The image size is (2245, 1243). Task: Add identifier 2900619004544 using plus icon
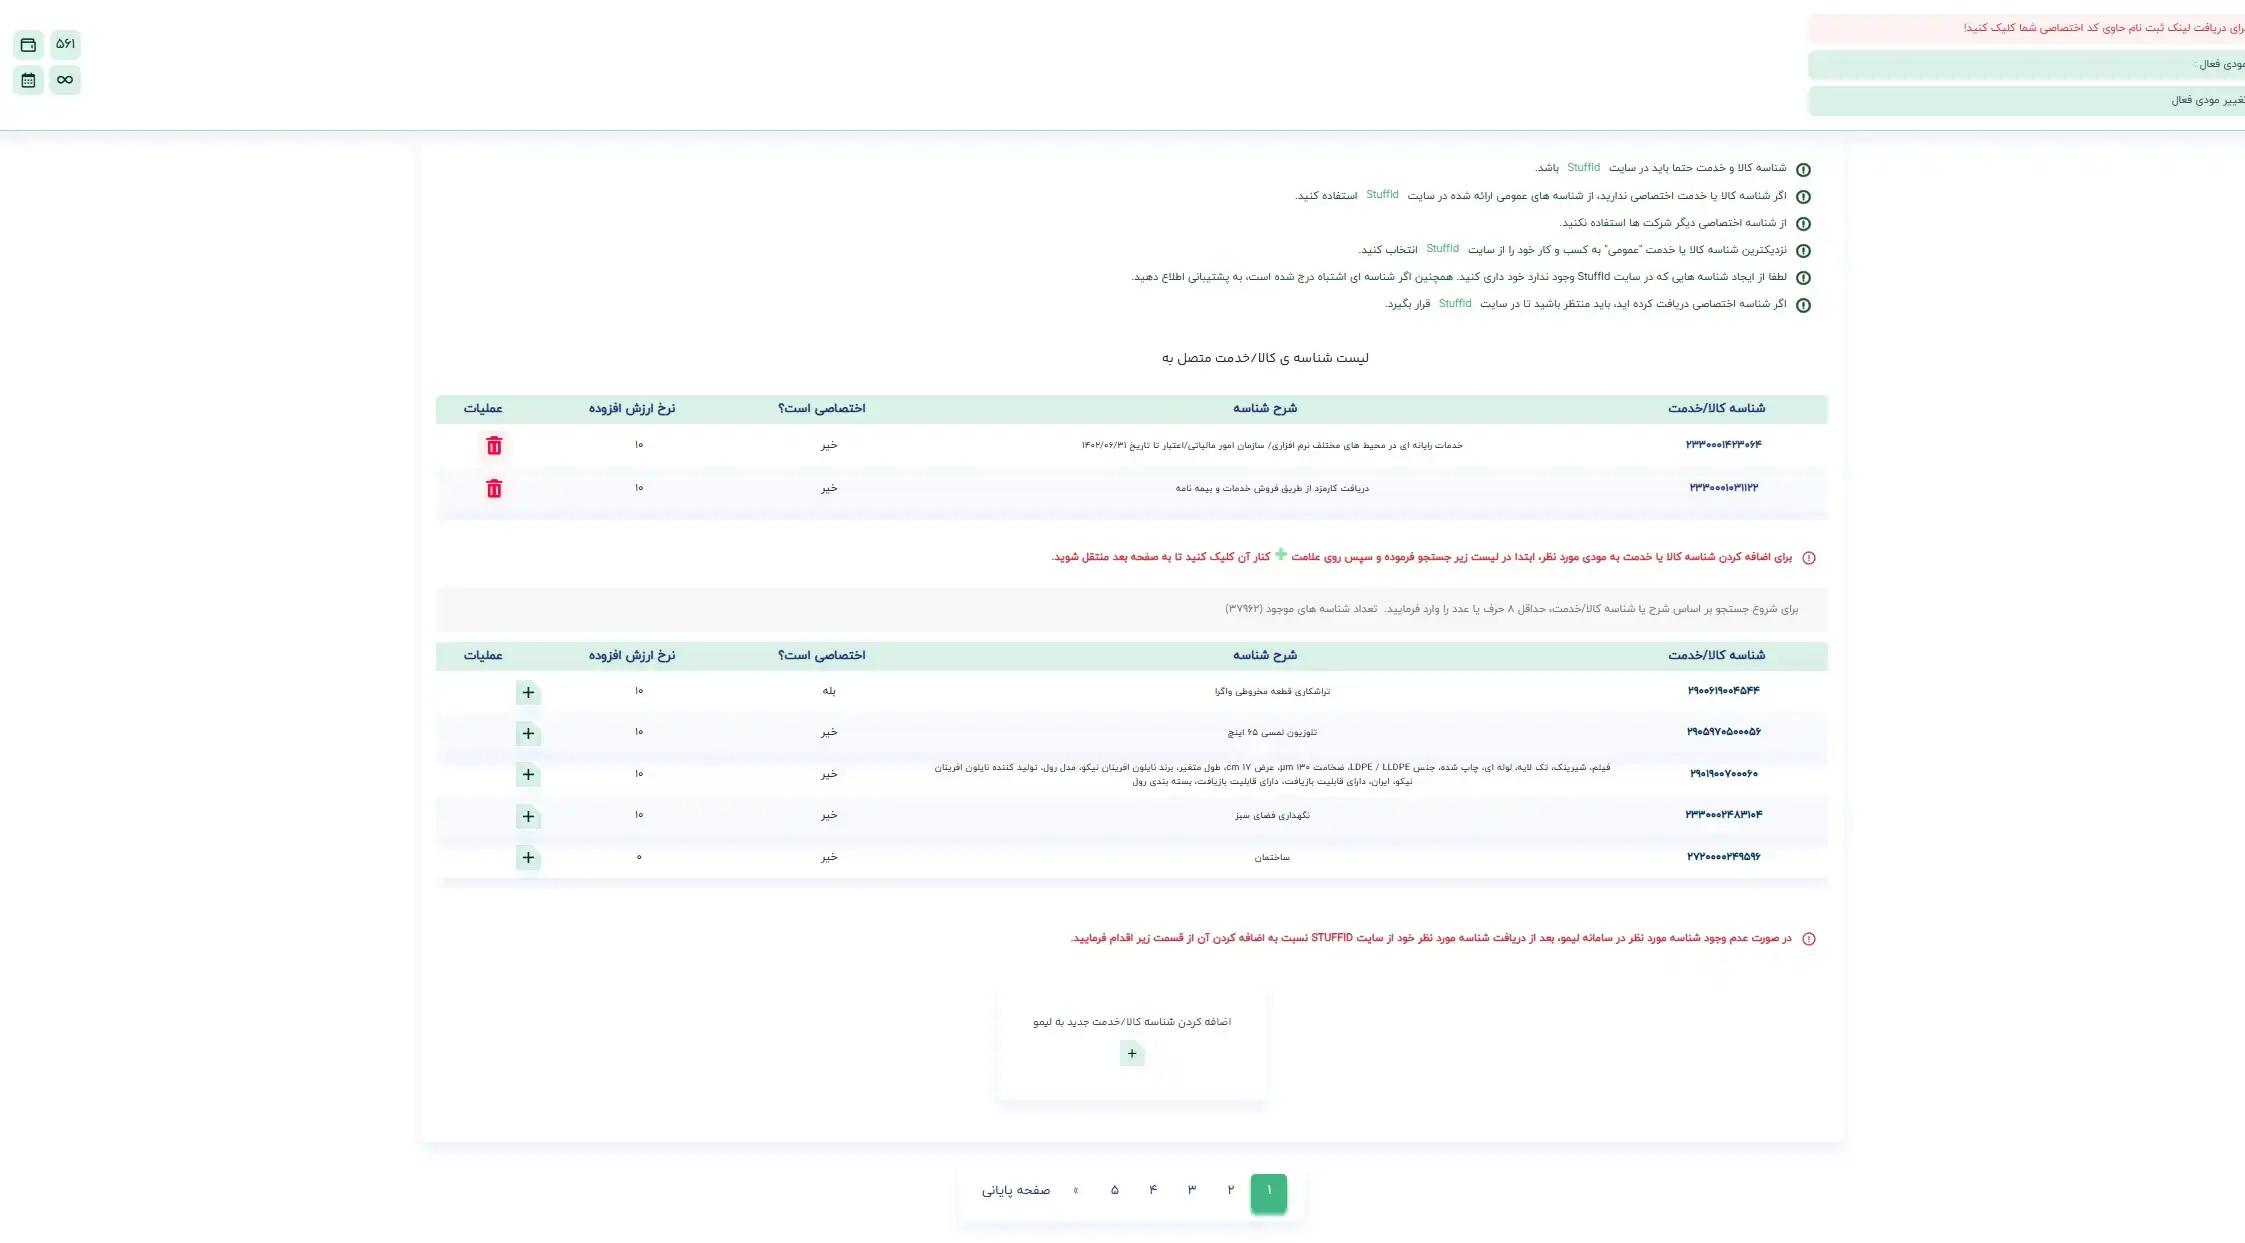coord(528,692)
